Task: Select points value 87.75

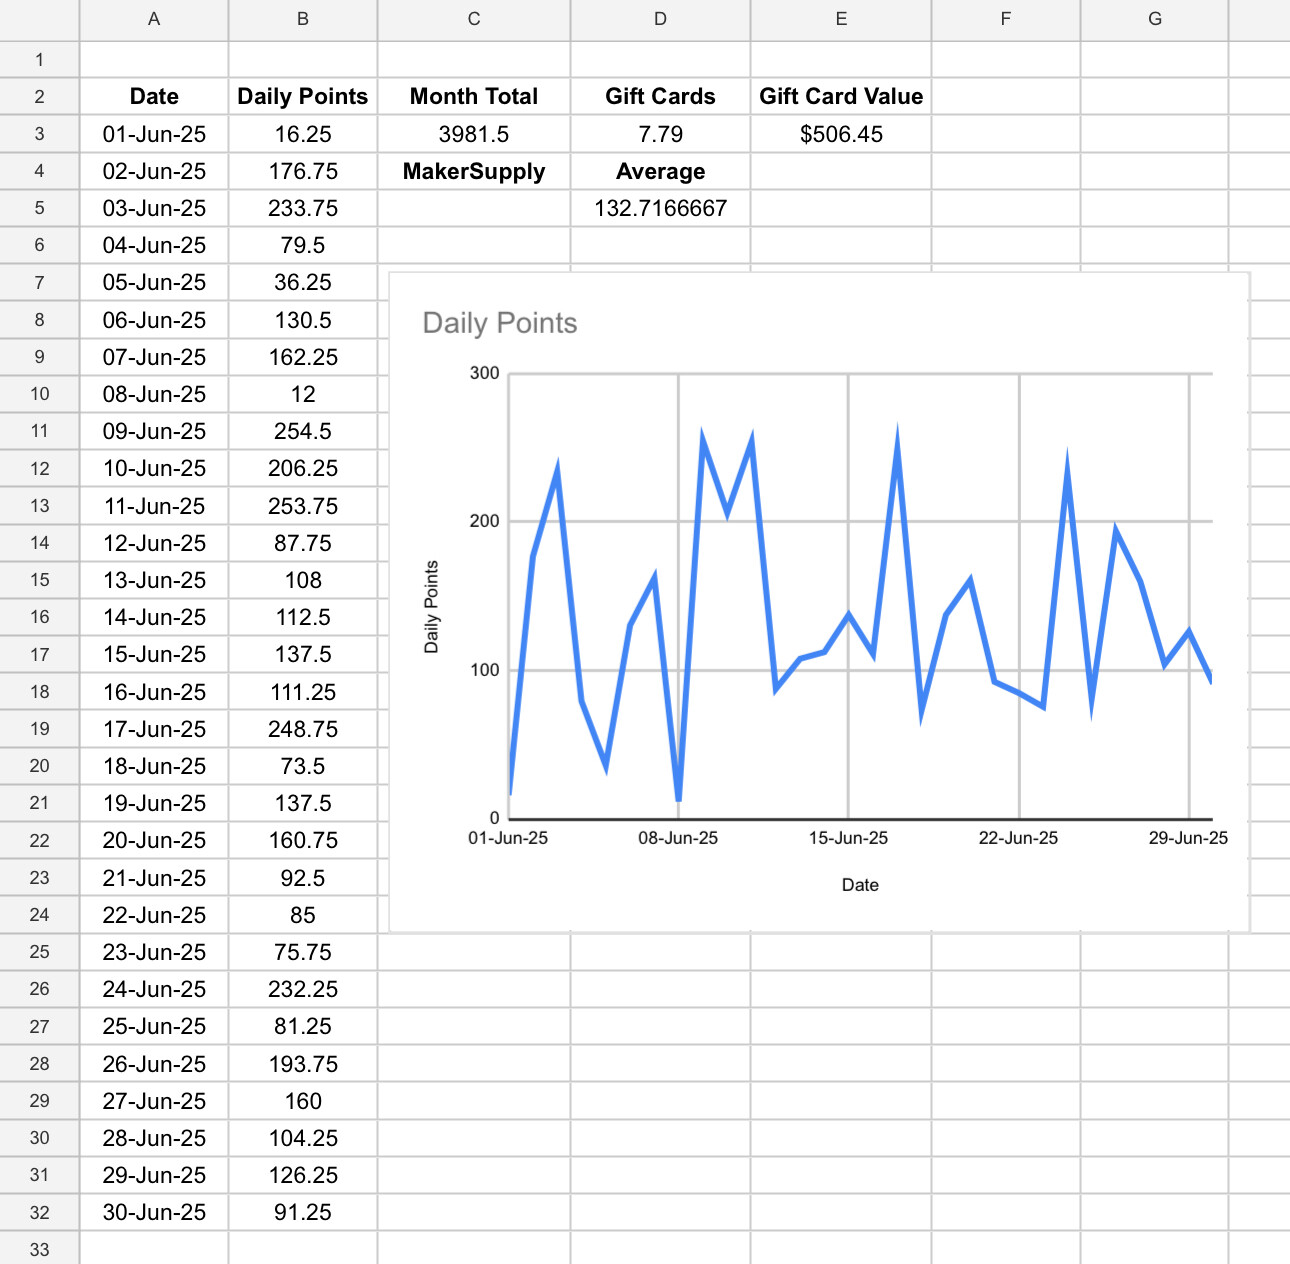Action: (x=303, y=543)
